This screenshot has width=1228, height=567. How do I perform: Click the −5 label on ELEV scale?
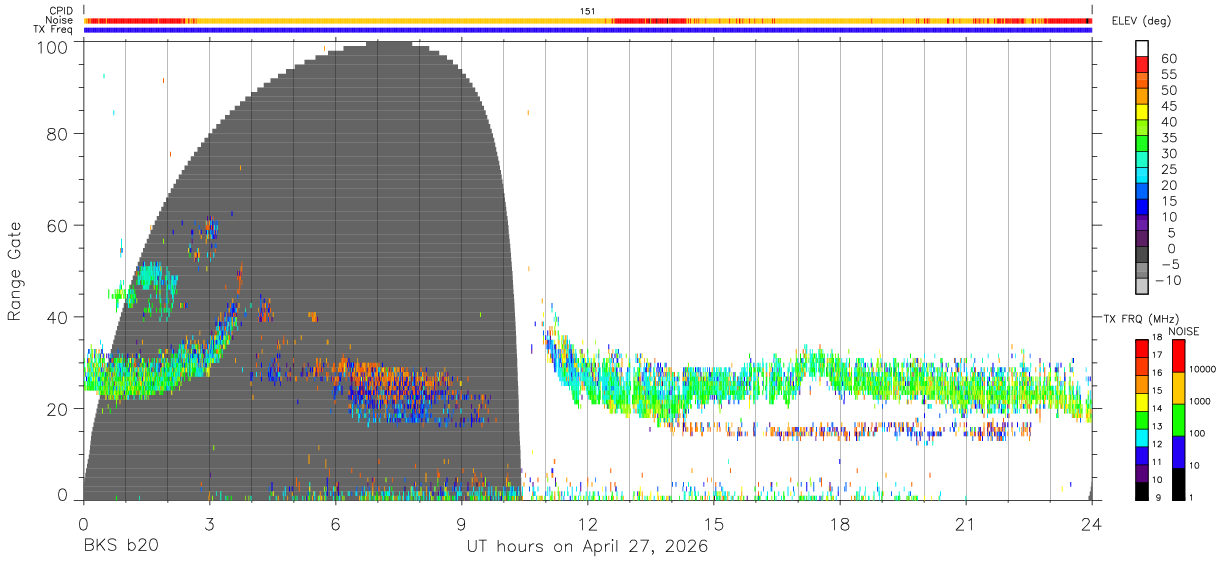(1169, 264)
